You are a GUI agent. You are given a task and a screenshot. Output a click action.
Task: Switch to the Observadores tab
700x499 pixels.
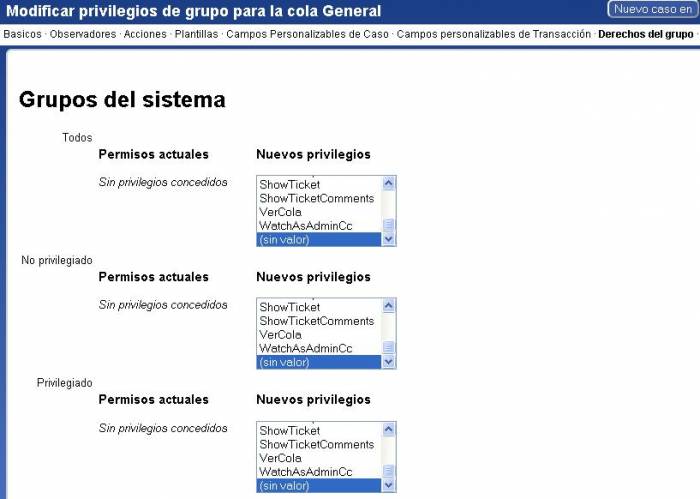click(x=83, y=34)
